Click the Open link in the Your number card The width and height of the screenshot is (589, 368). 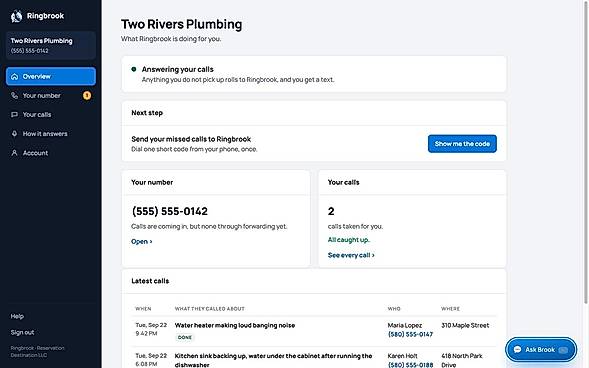142,241
